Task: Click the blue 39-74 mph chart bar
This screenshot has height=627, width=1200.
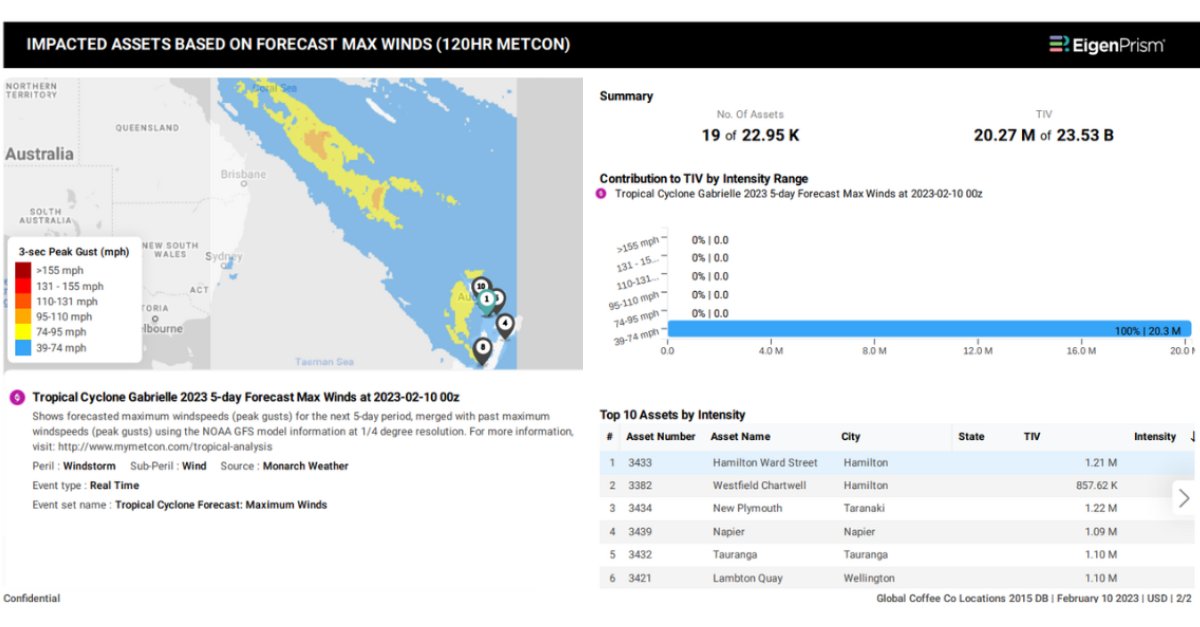Action: pyautogui.click(x=930, y=330)
